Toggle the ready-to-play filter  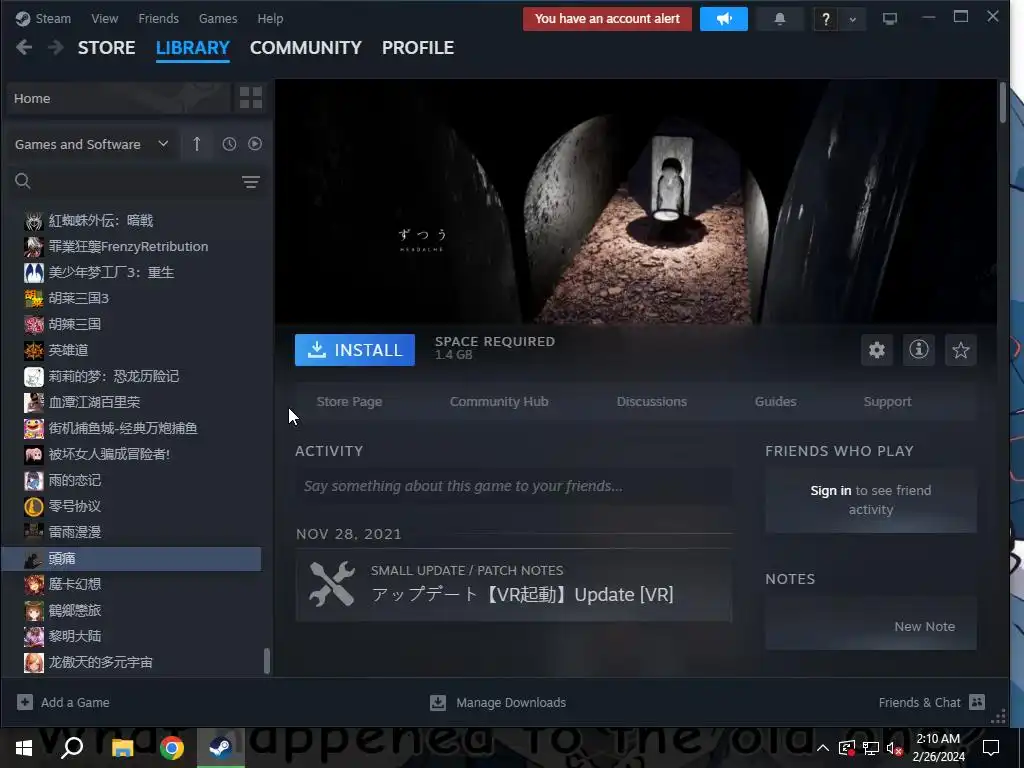[255, 144]
